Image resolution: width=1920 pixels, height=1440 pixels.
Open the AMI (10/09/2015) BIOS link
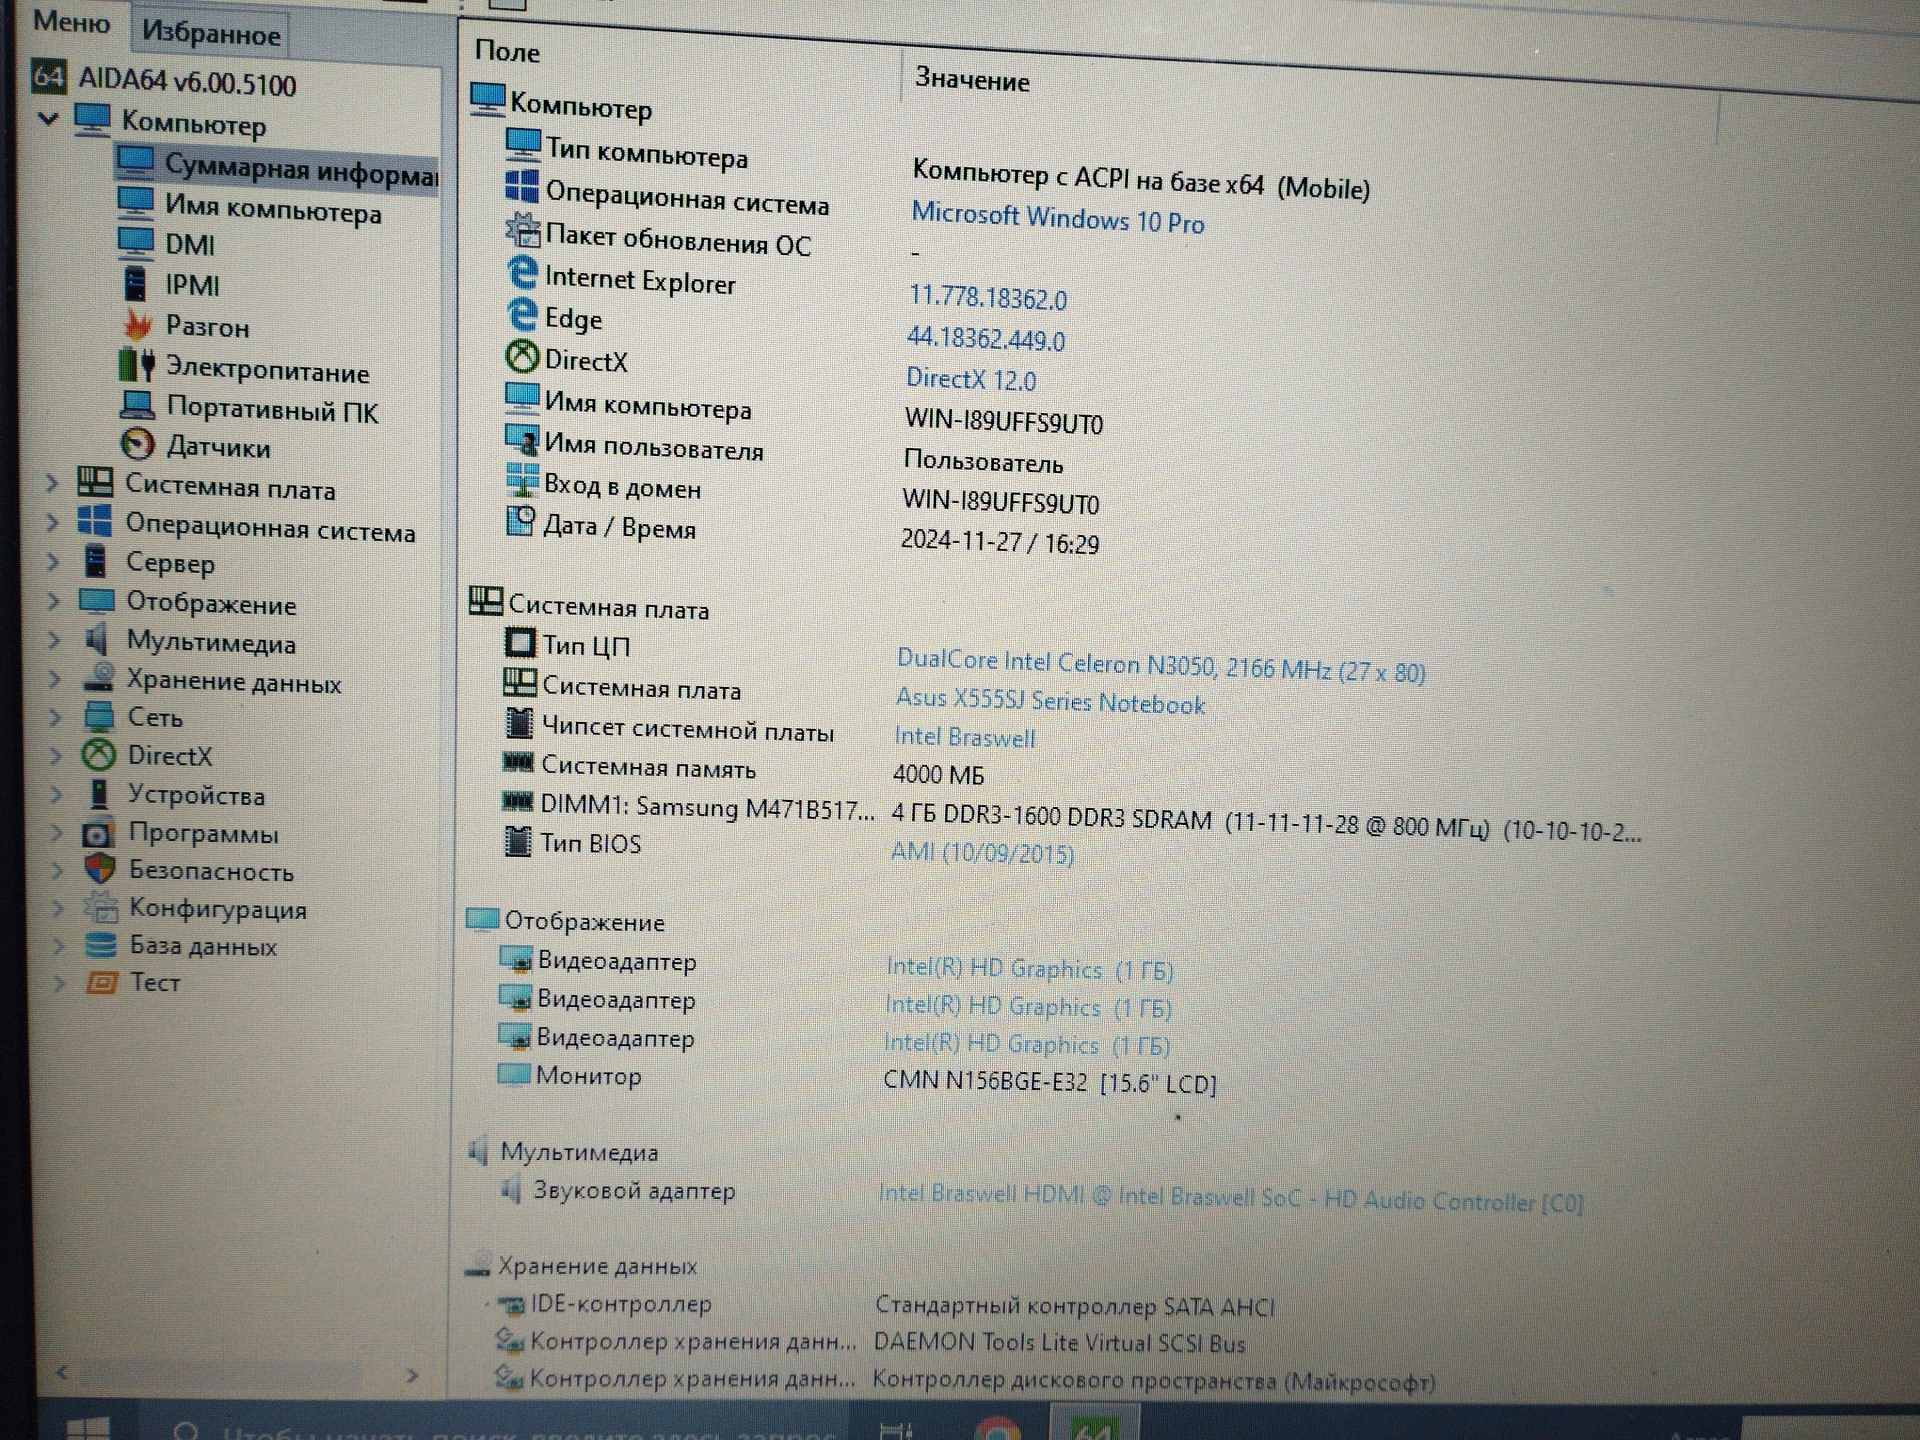982,852
